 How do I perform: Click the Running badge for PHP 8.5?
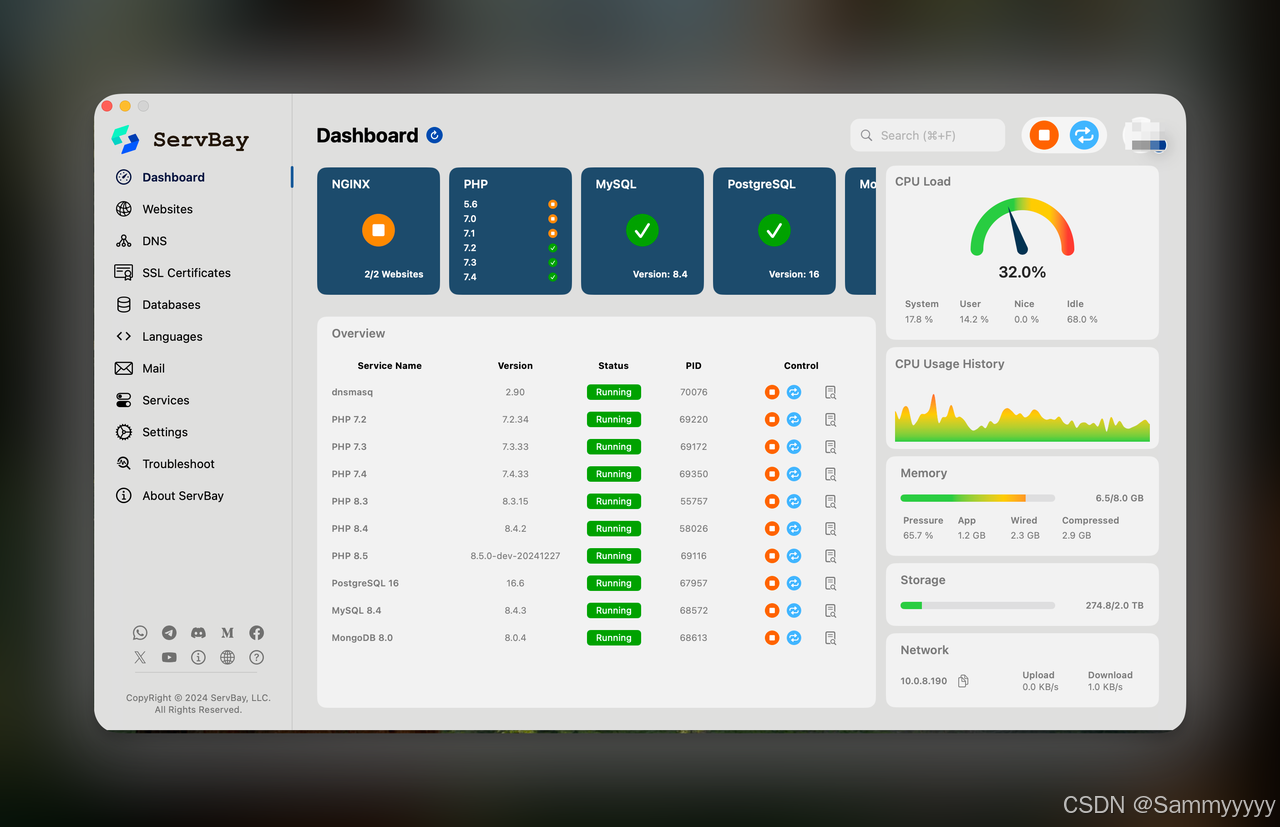point(614,556)
